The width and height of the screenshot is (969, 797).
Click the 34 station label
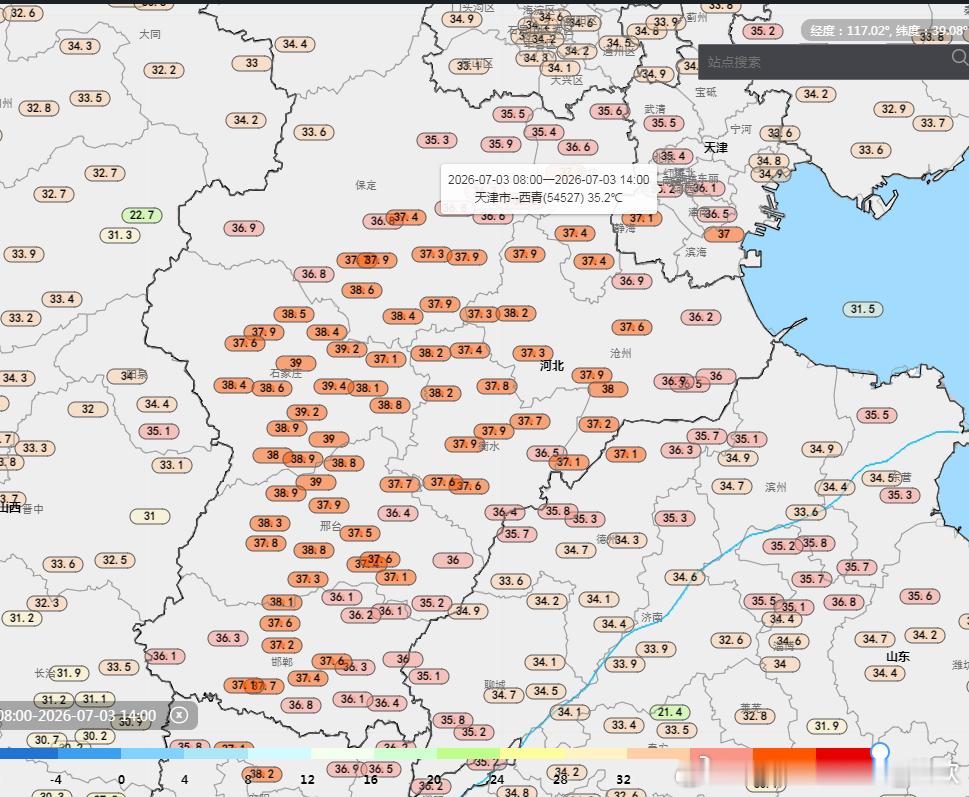(x=780, y=664)
